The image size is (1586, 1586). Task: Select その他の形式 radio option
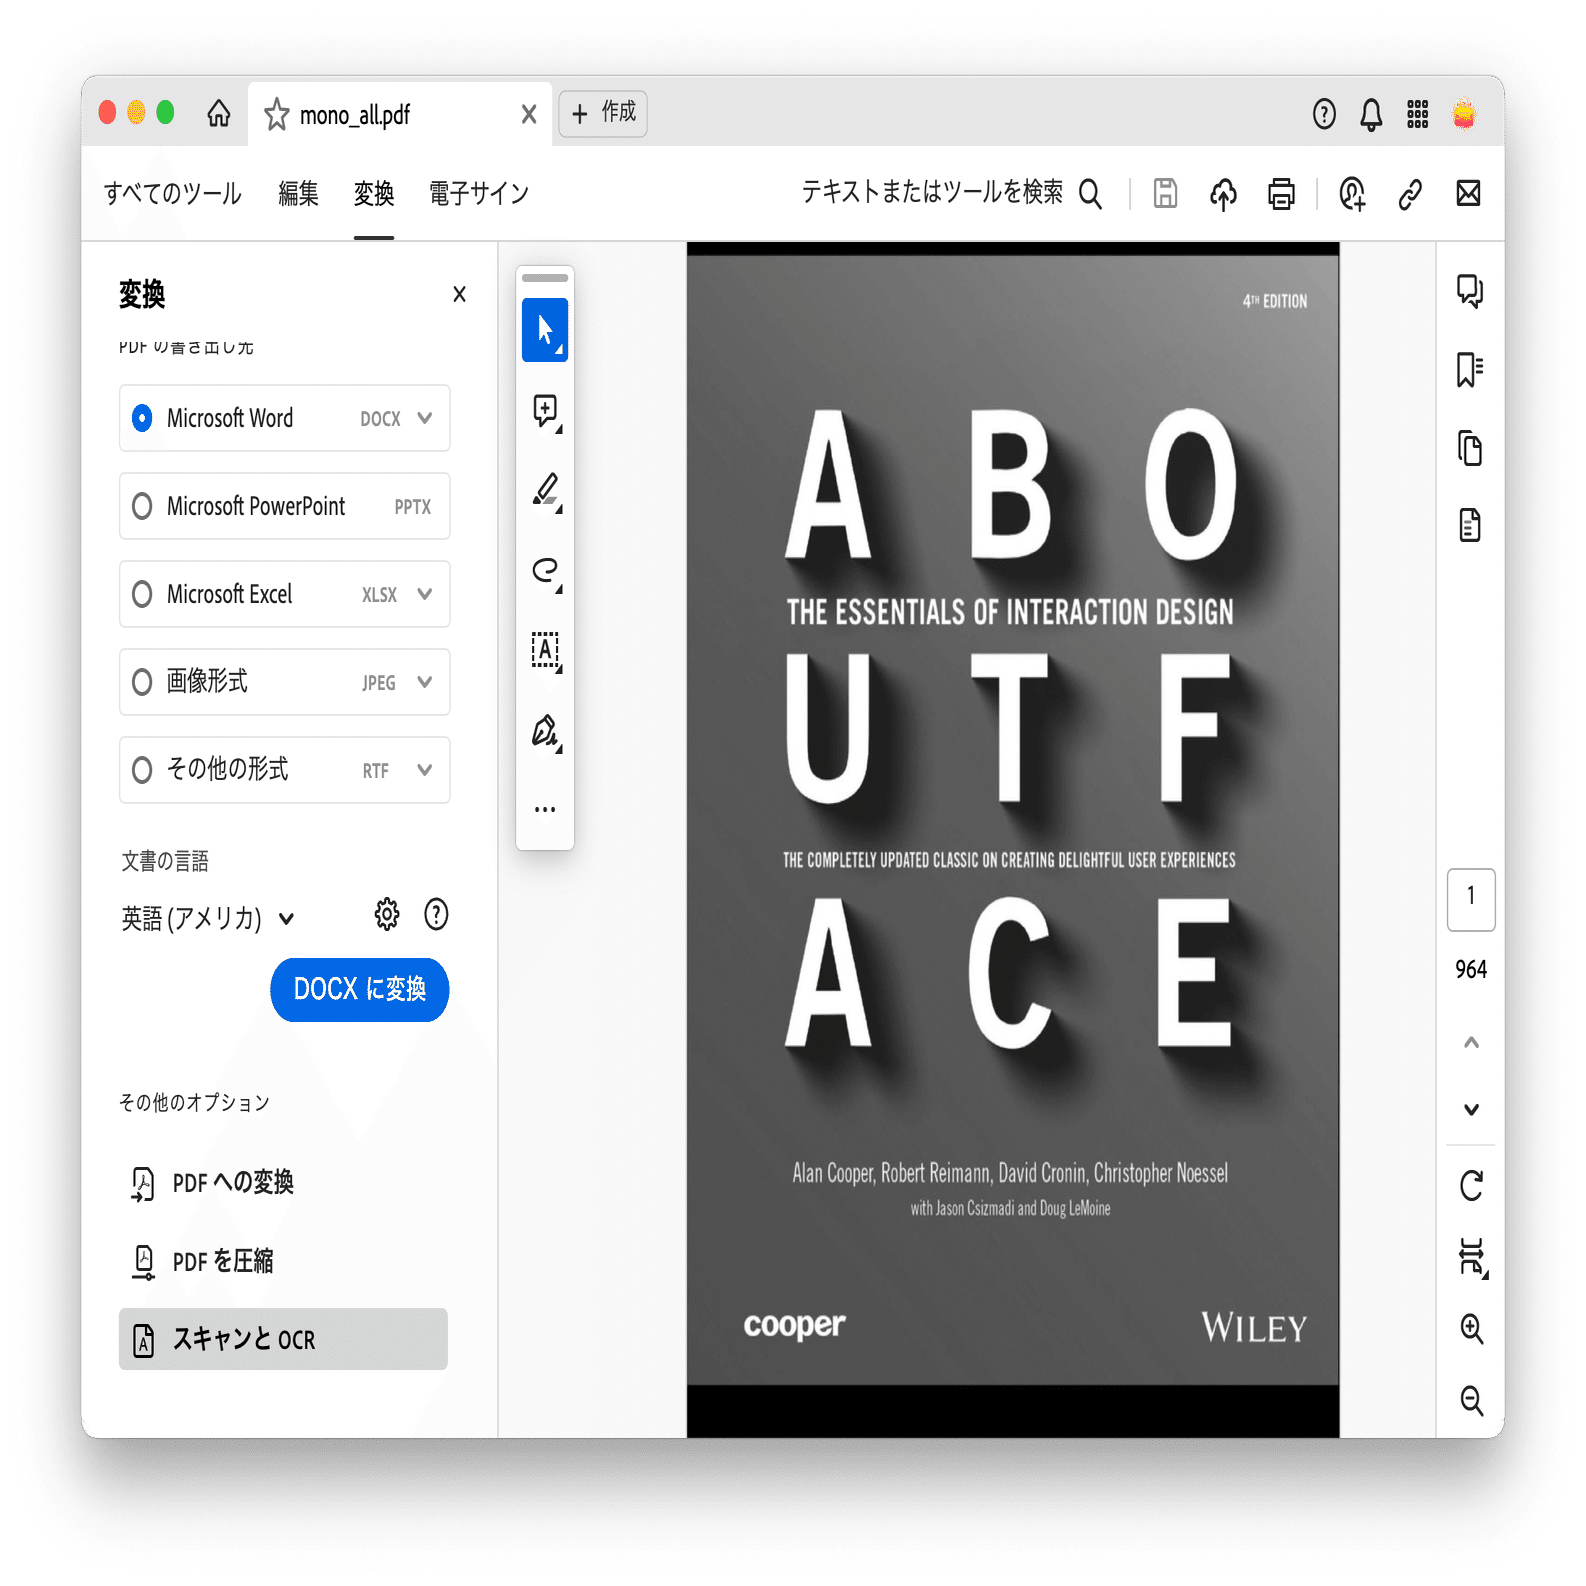(x=142, y=770)
